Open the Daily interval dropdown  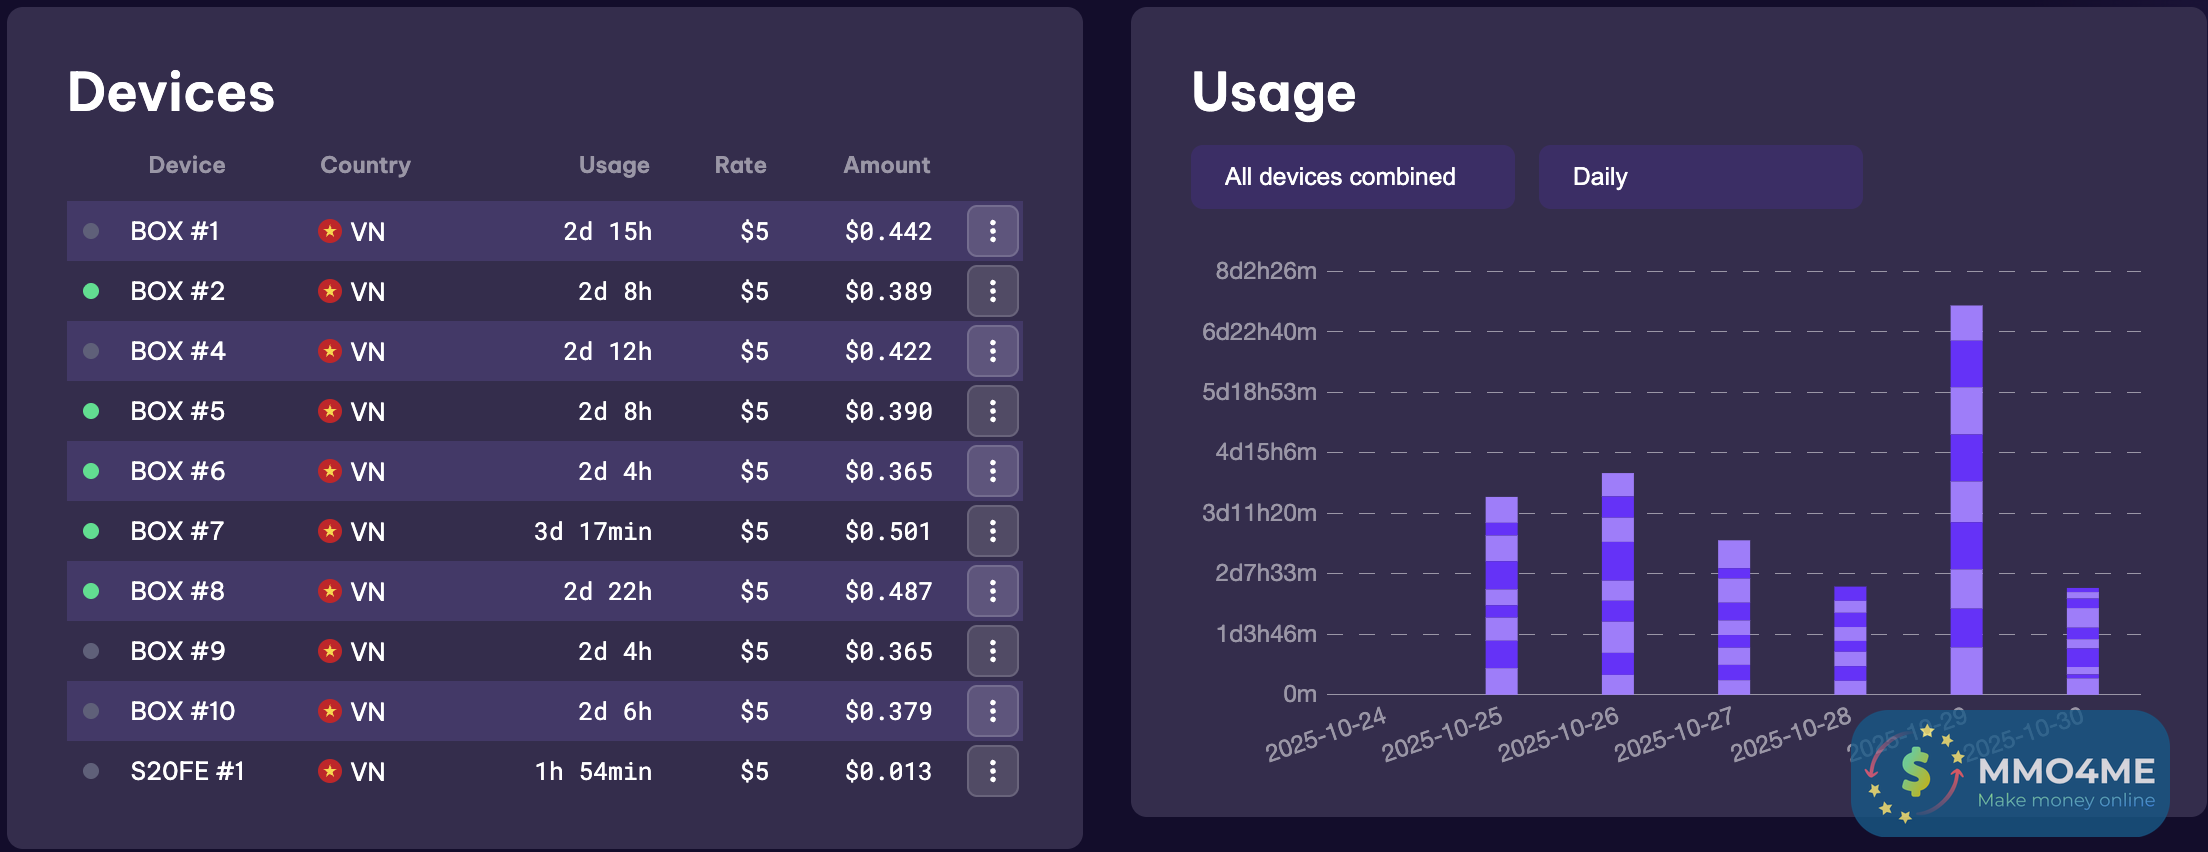(x=1700, y=177)
